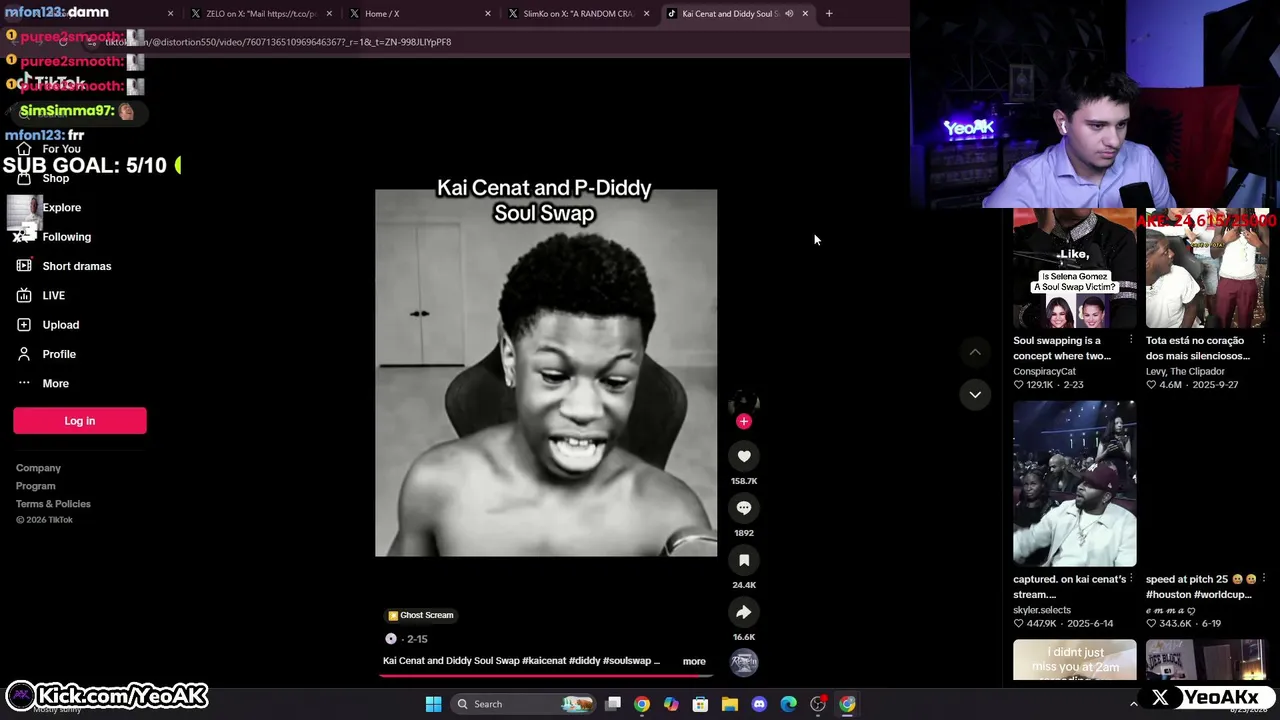The height and width of the screenshot is (720, 1280).
Task: Open Copilot from the taskbar
Action: pyautogui.click(x=671, y=704)
